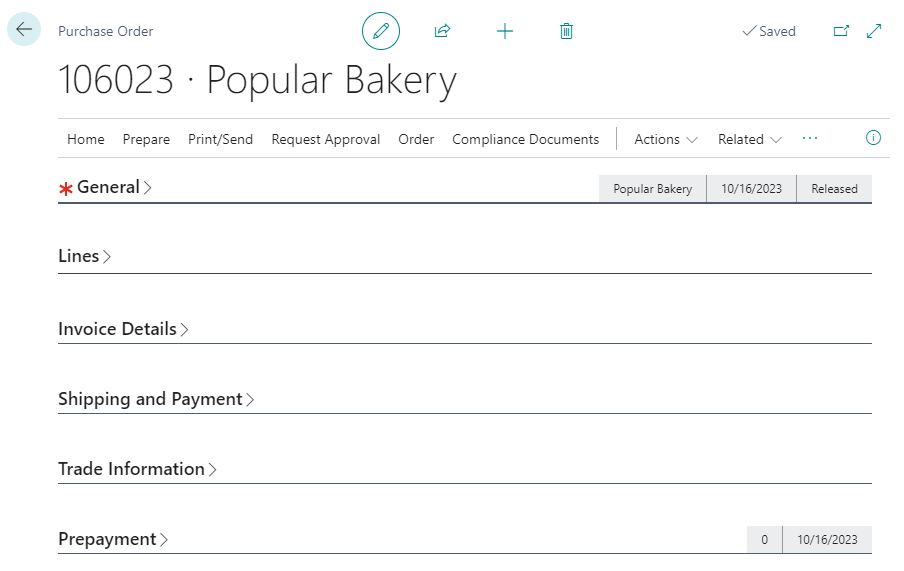The width and height of the screenshot is (904, 571).
Task: Open the Print/Send menu
Action: [220, 139]
